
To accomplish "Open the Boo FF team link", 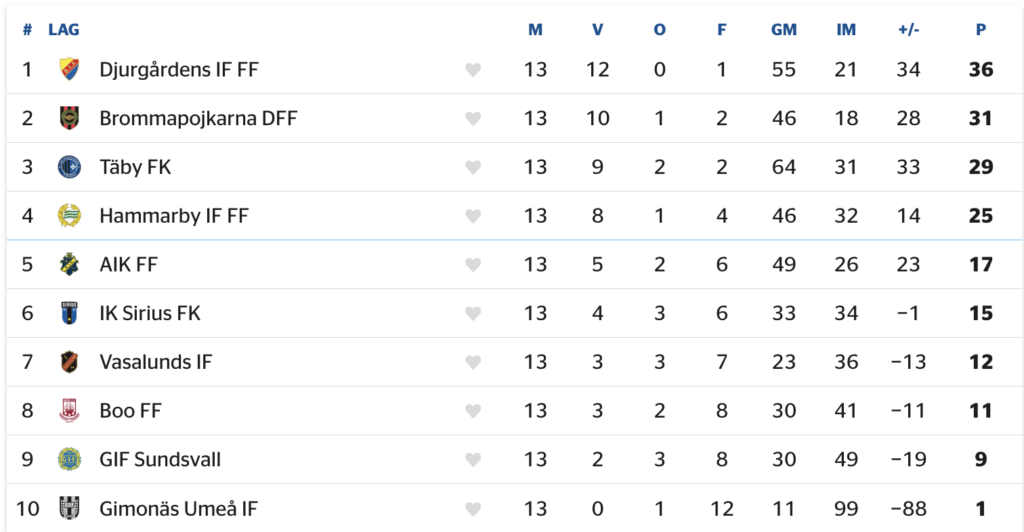I will [x=130, y=411].
